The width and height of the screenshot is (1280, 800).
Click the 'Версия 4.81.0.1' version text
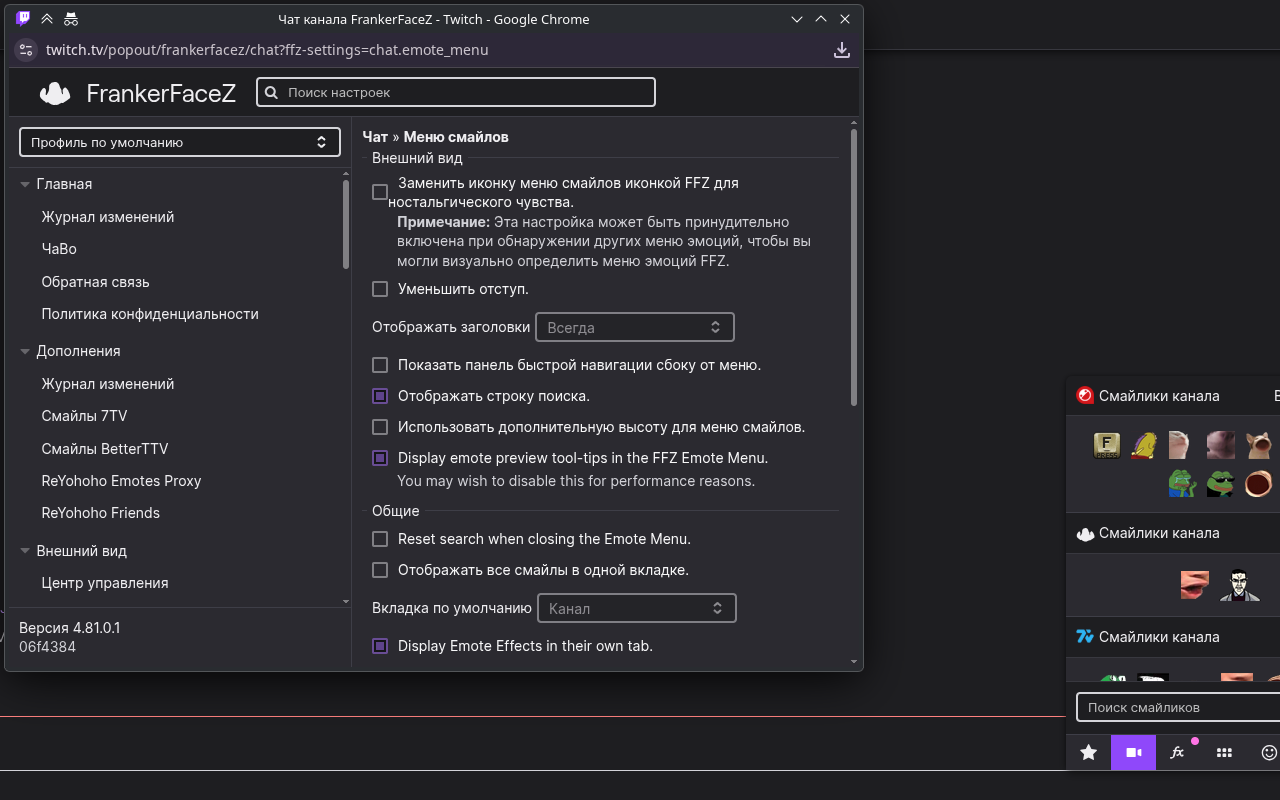coord(70,628)
